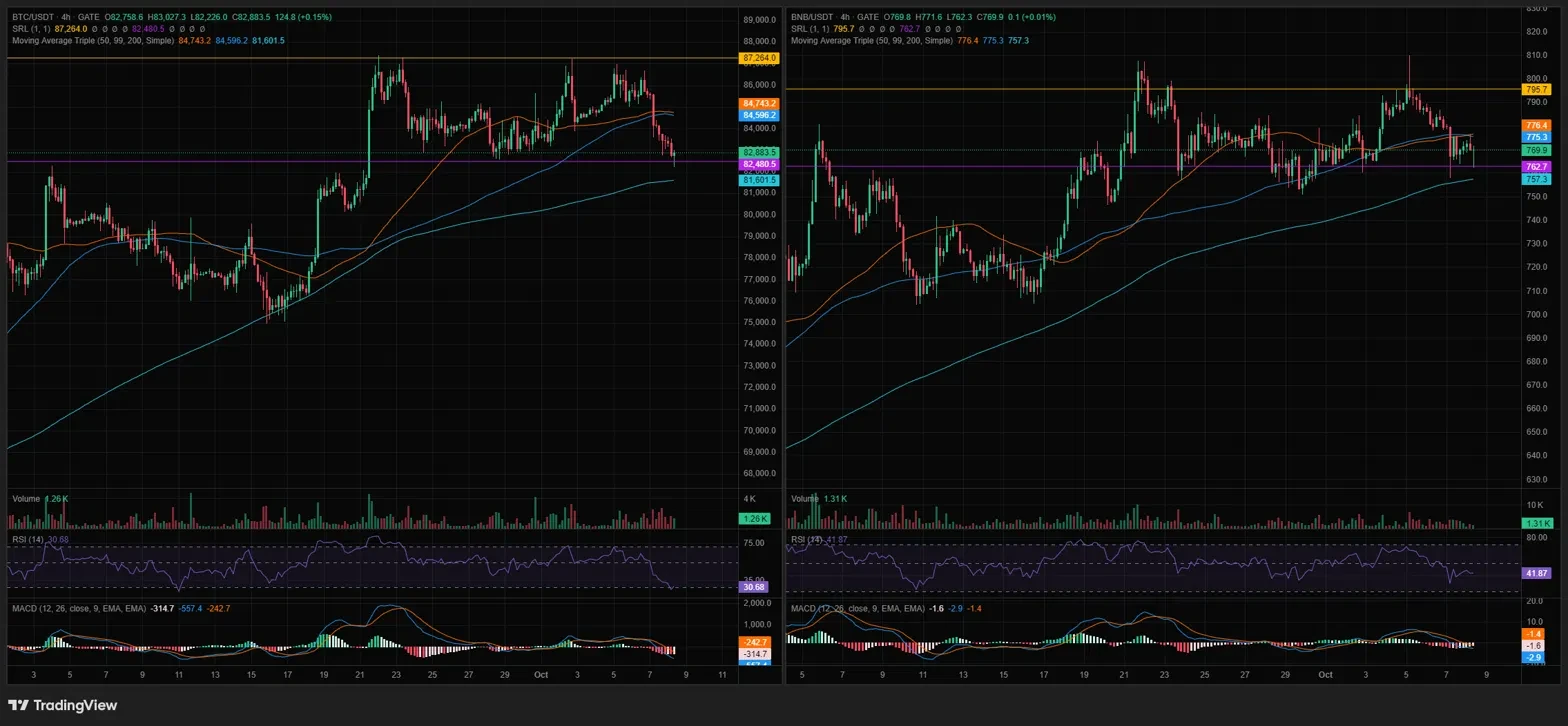Viewport: 1568px width, 726px height.
Task: Click the 757.3 cyan MA price label
Action: click(x=1535, y=180)
